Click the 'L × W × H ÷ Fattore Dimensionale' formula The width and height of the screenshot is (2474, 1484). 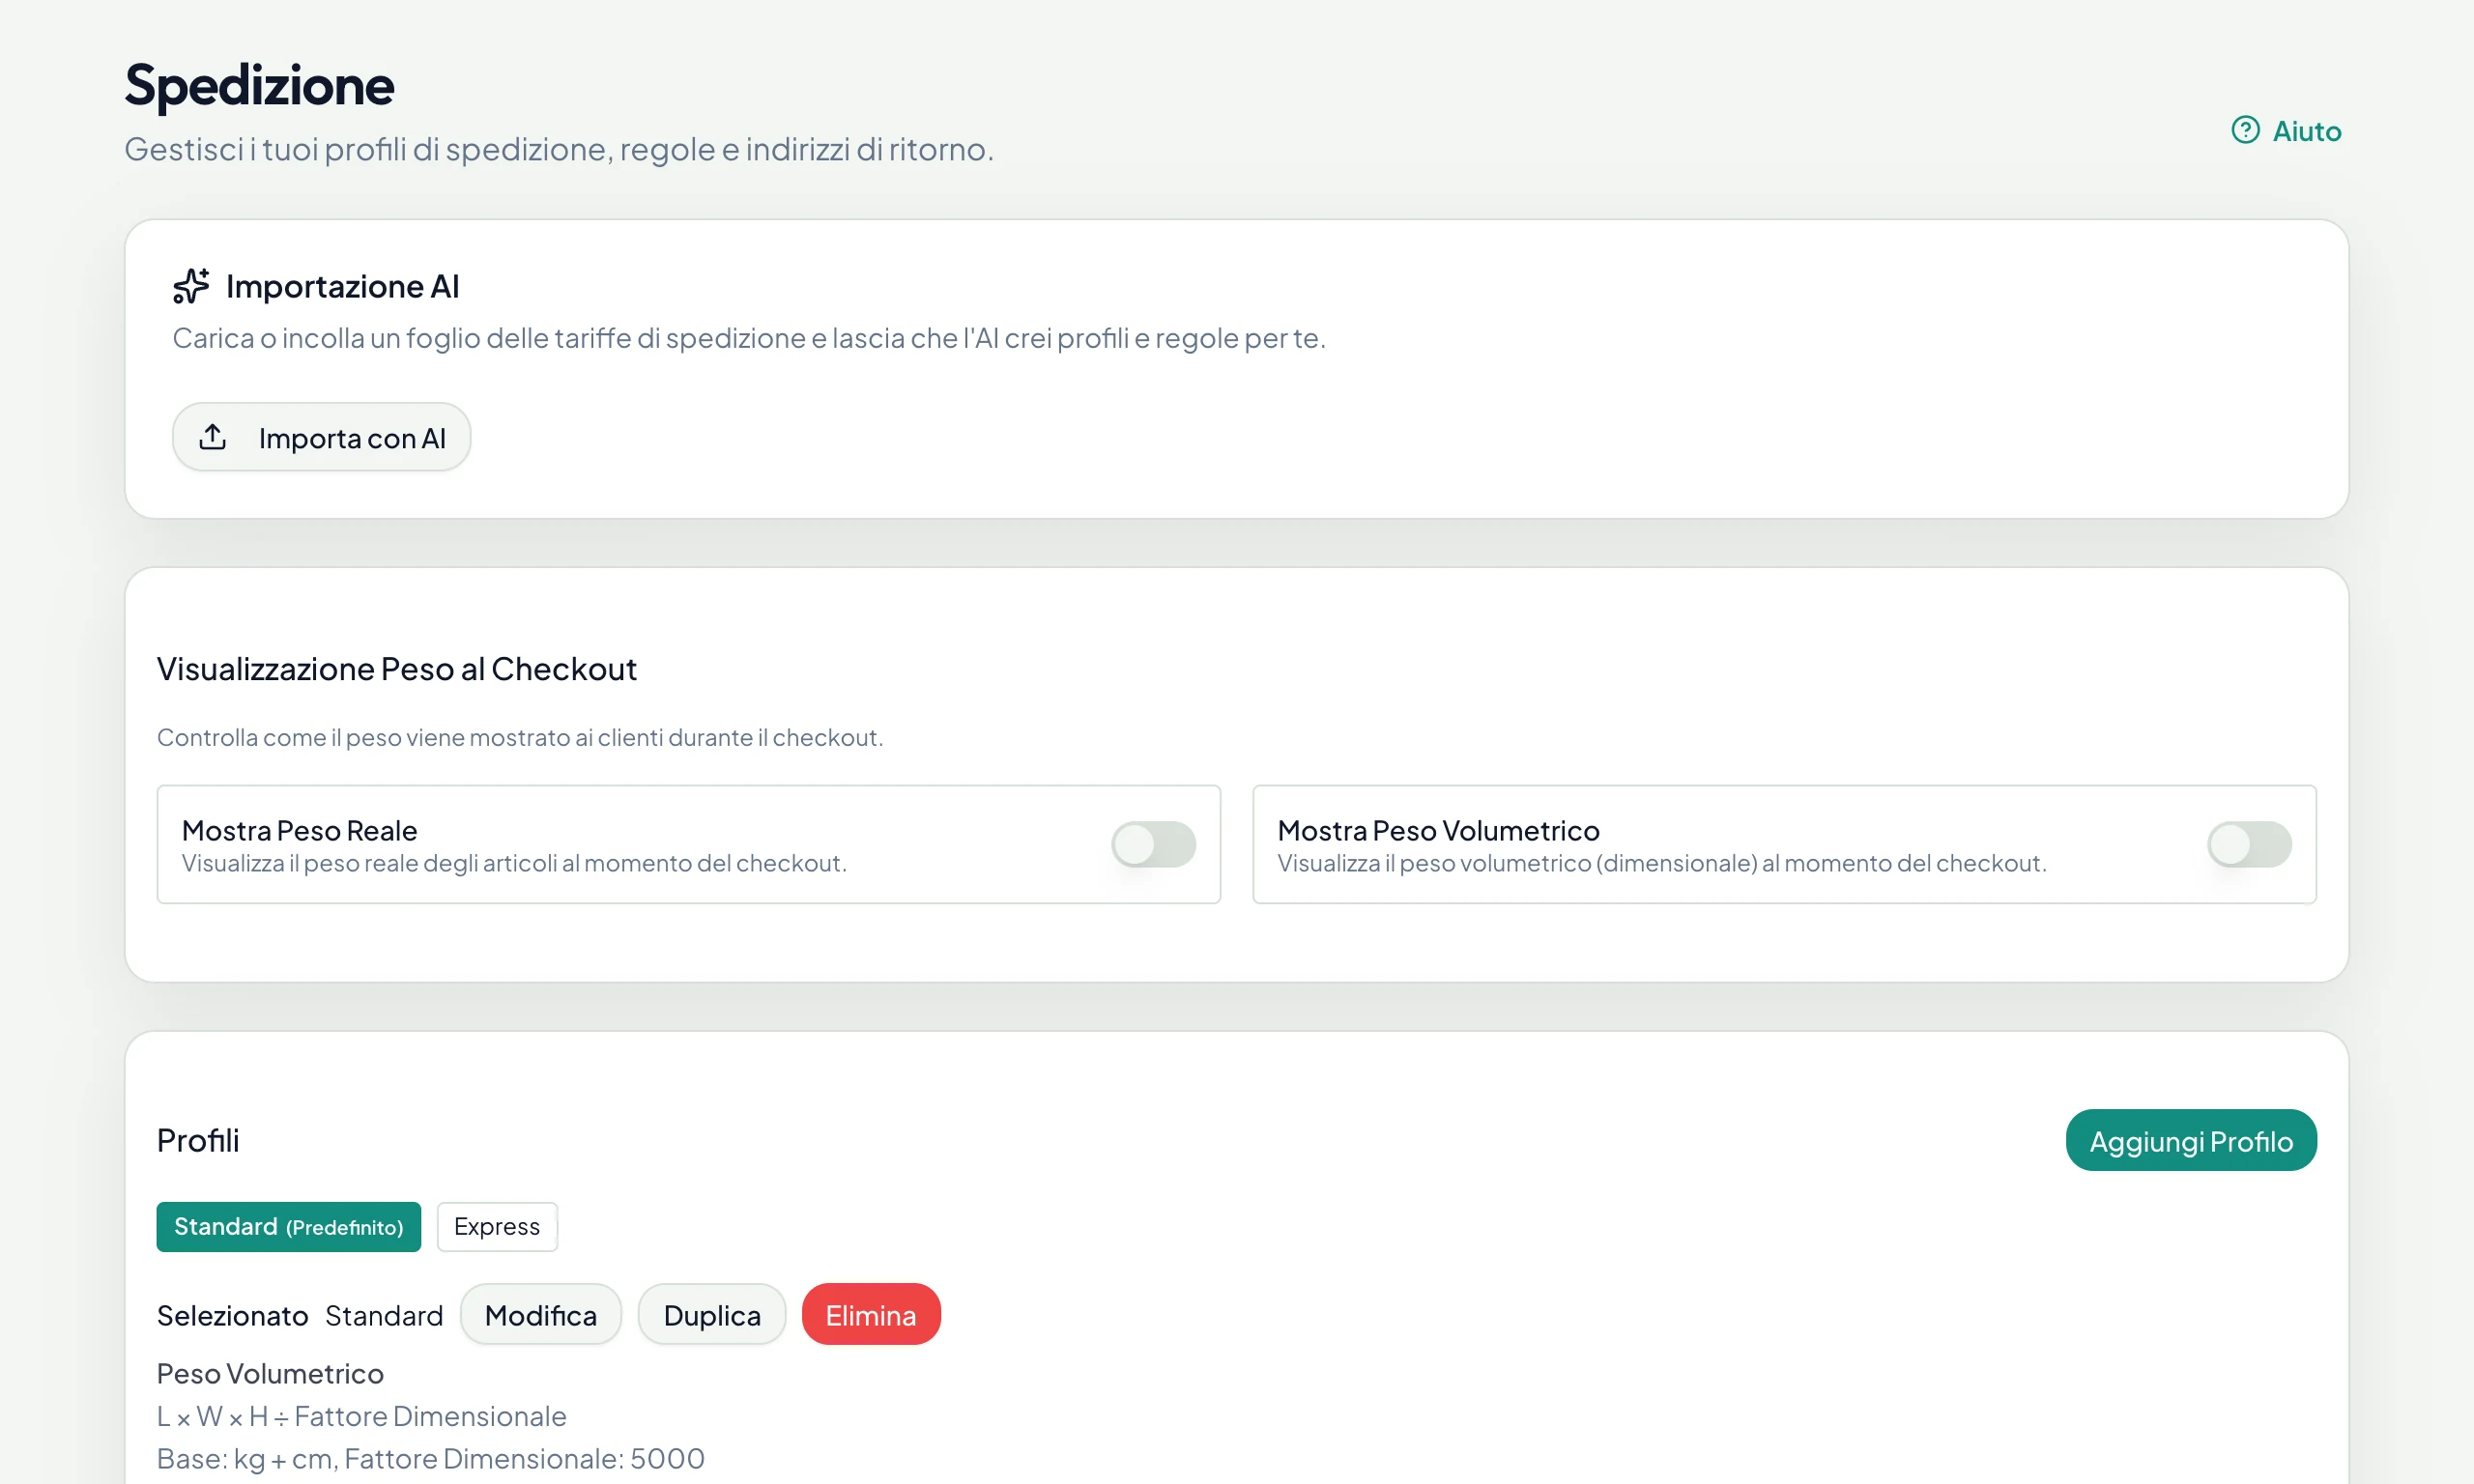362,1416
